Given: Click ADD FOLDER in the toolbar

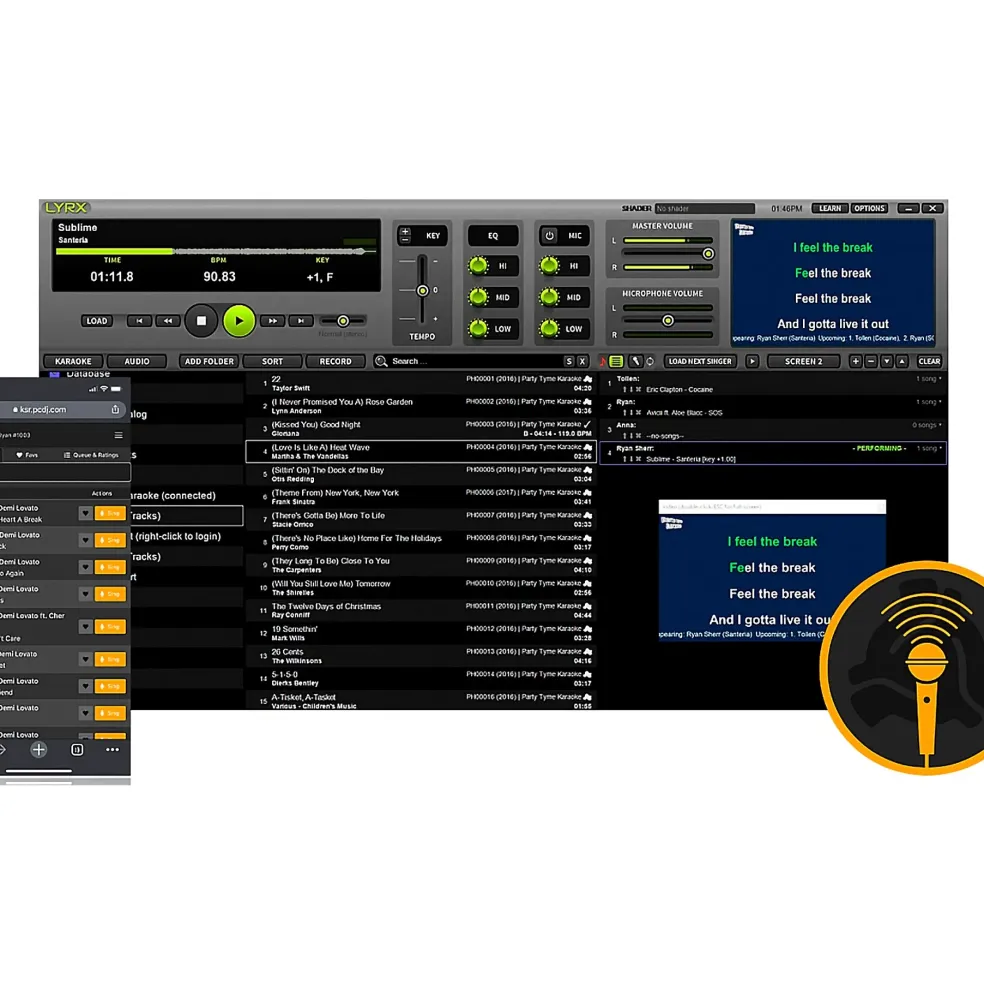Looking at the screenshot, I should coord(209,361).
